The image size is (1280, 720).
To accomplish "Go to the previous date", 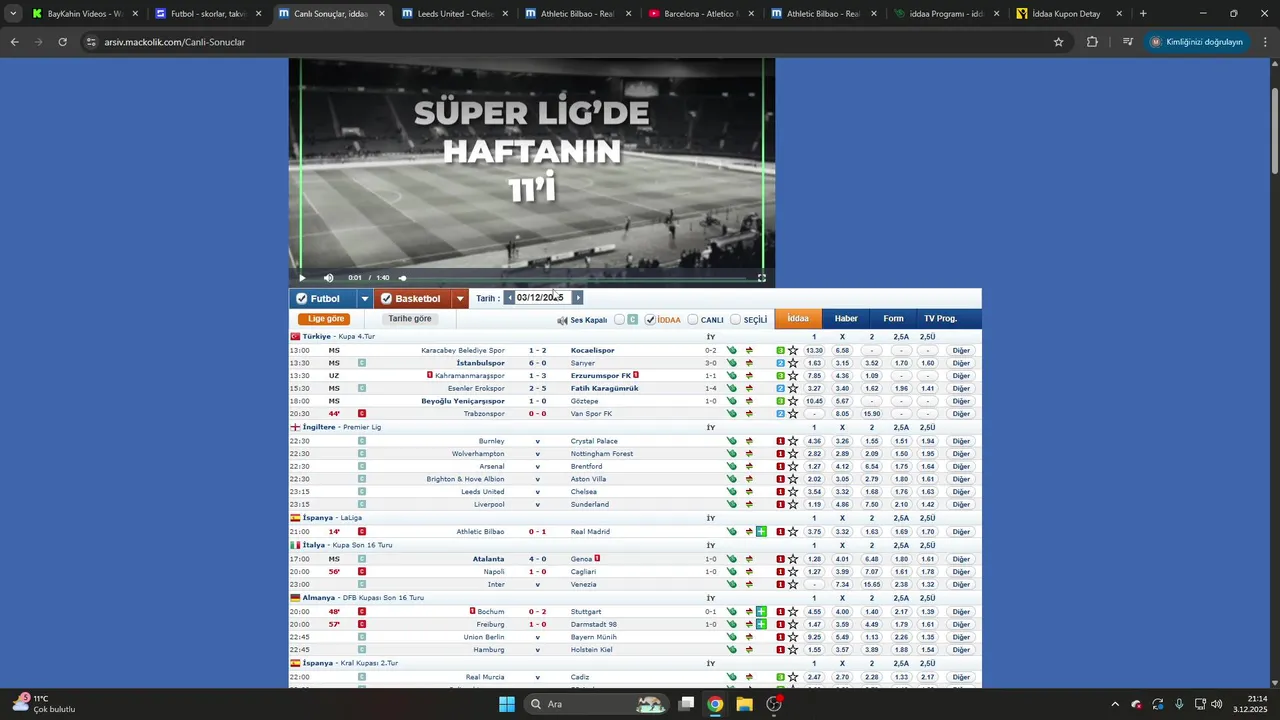I will 509,298.
